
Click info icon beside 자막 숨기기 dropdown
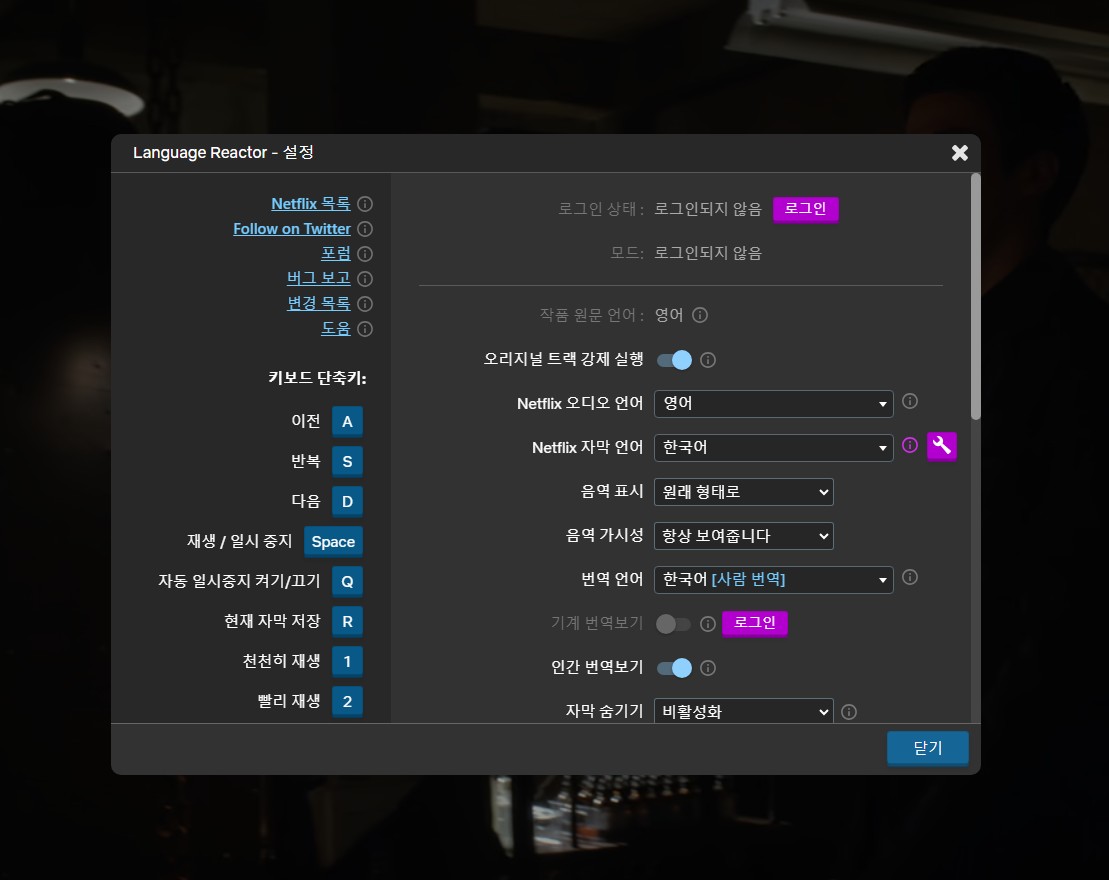849,712
